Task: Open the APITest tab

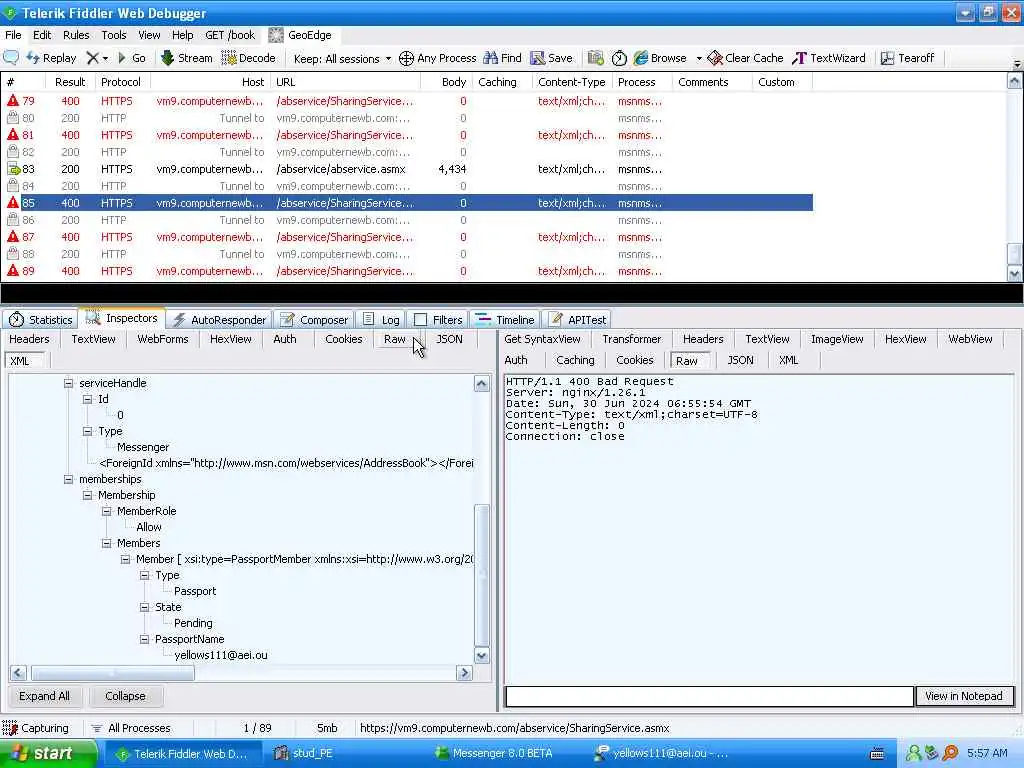Action: click(577, 319)
